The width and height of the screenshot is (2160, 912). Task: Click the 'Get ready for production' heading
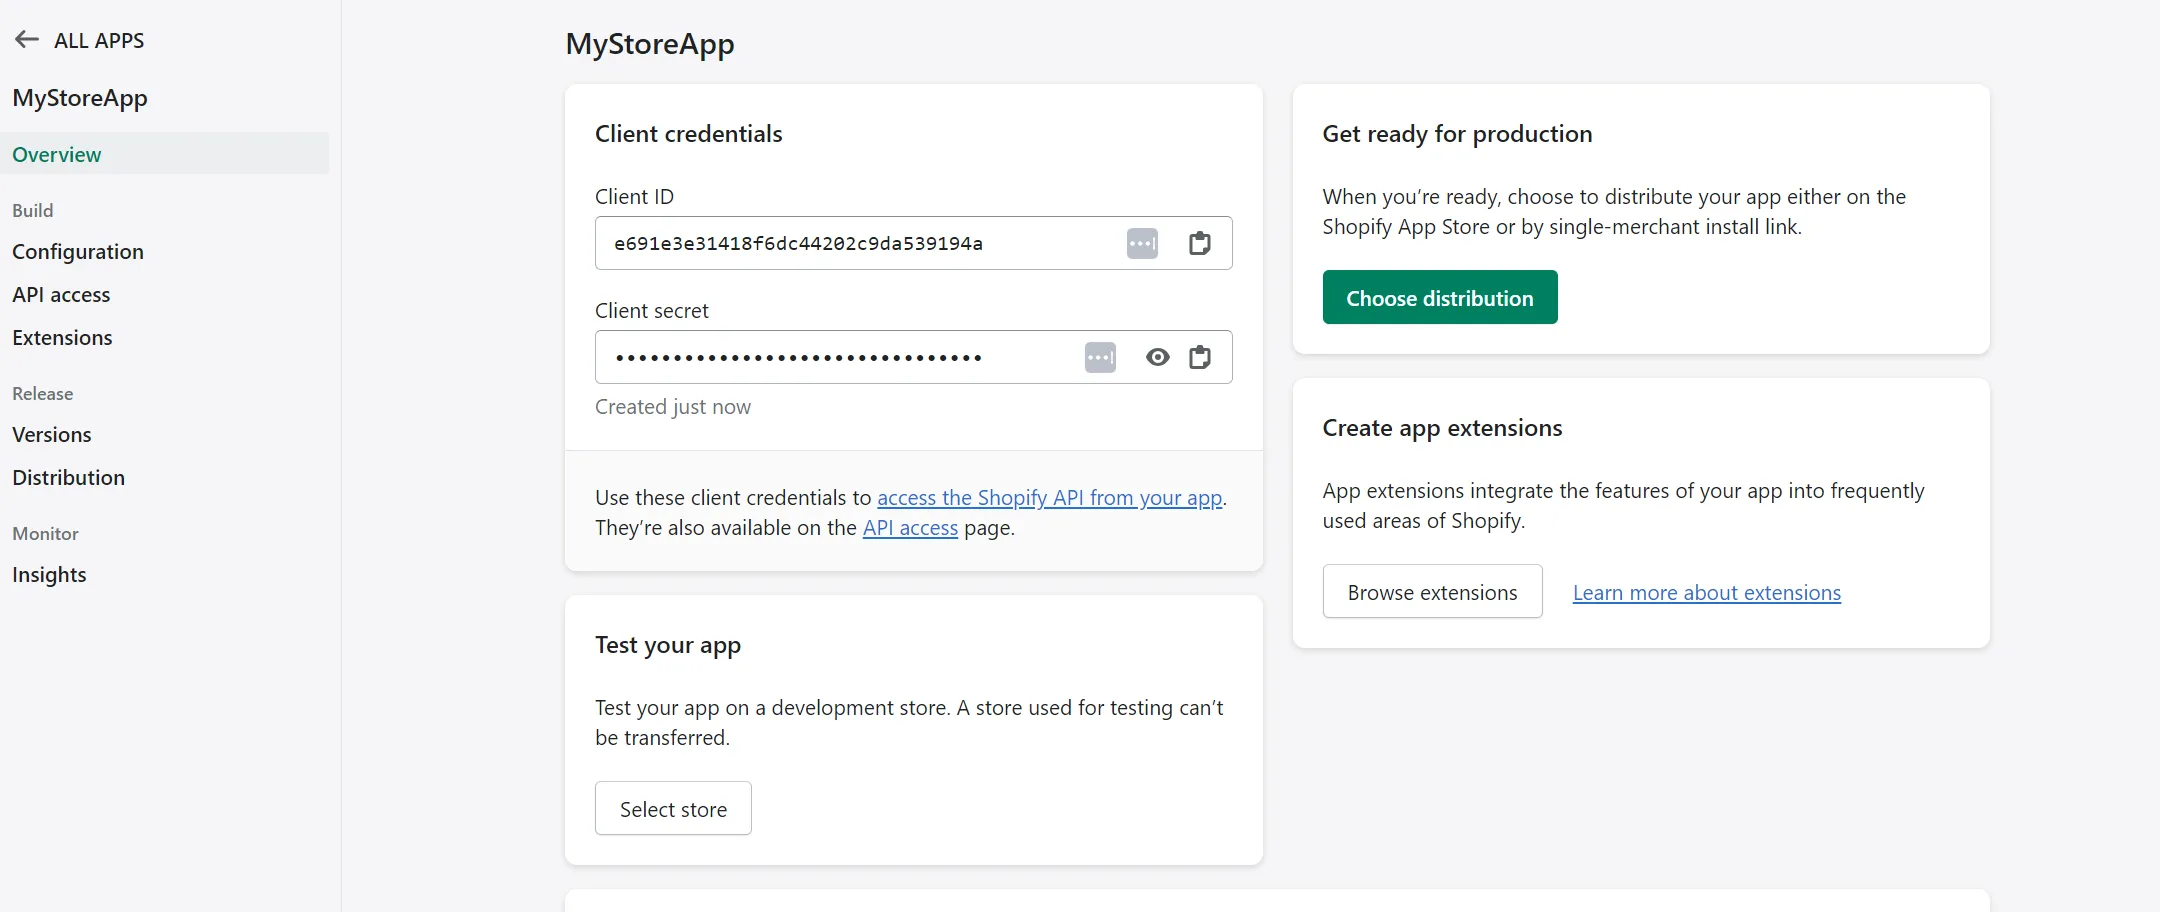(1457, 134)
